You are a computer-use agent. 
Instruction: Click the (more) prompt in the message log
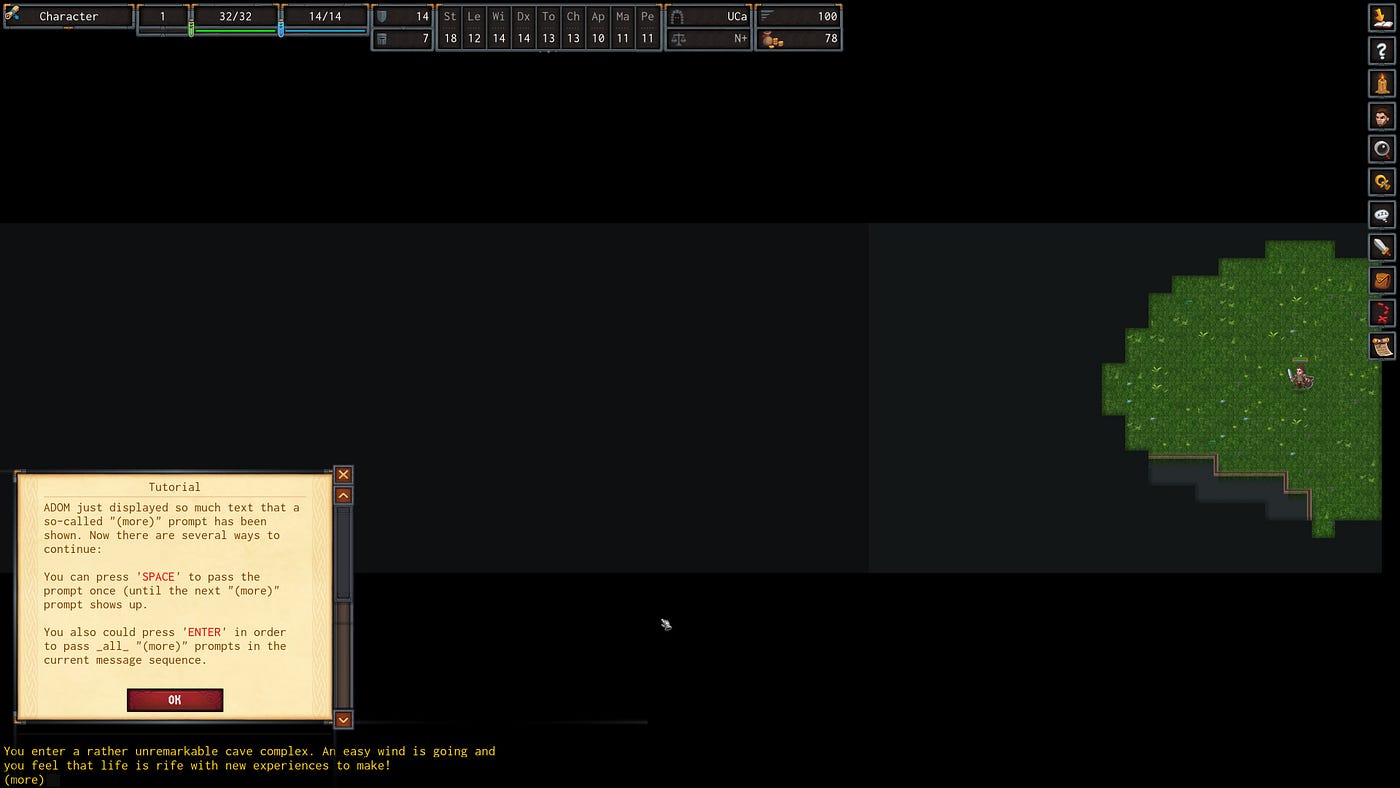[24, 780]
